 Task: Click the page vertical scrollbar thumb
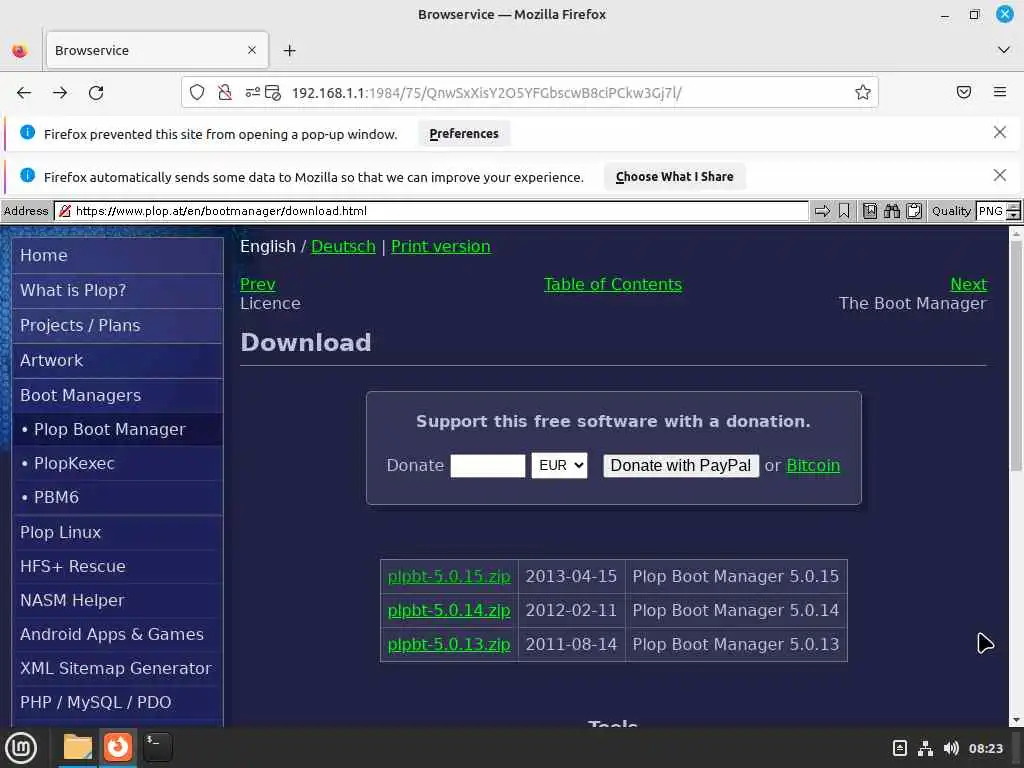1016,356
